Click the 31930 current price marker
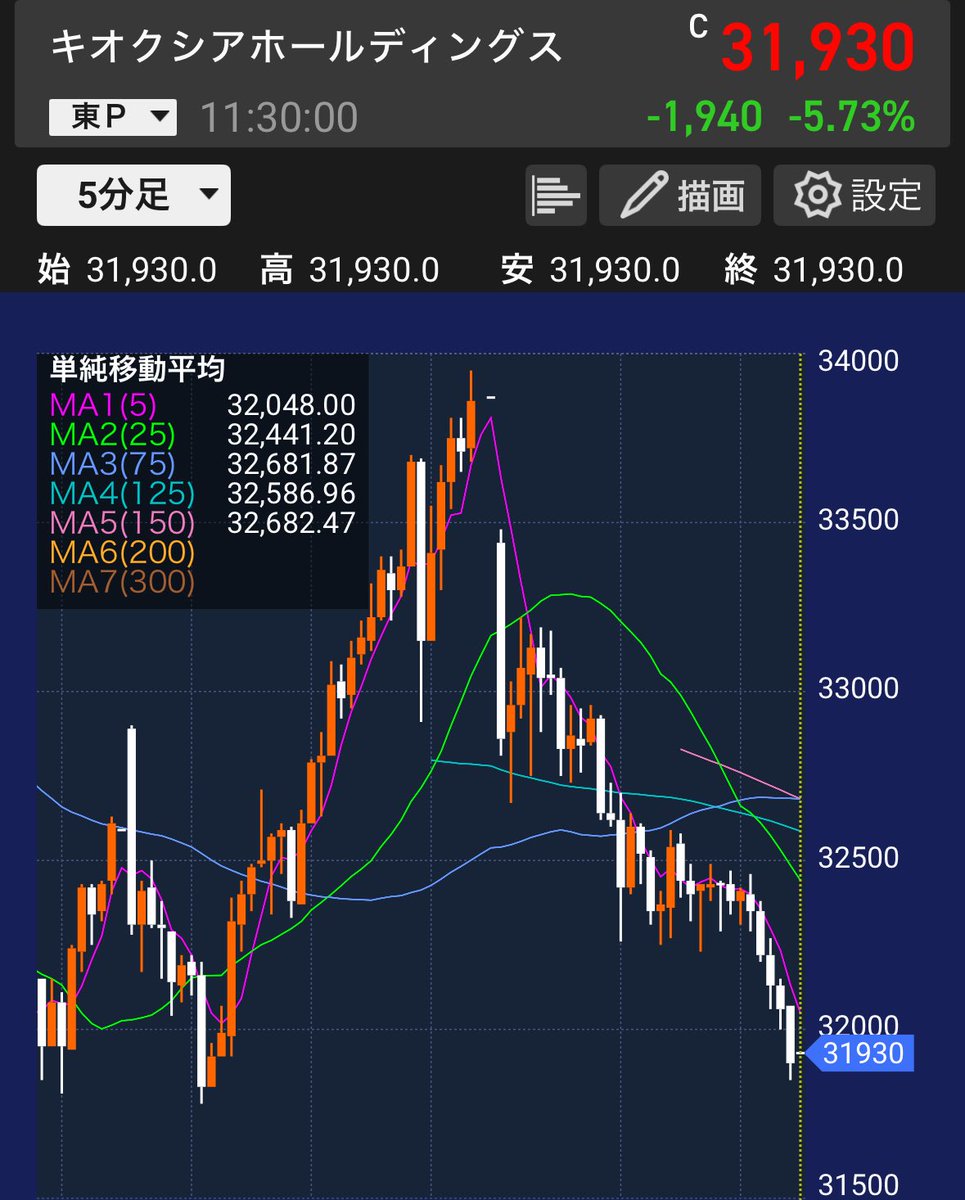965x1200 pixels. (859, 1053)
